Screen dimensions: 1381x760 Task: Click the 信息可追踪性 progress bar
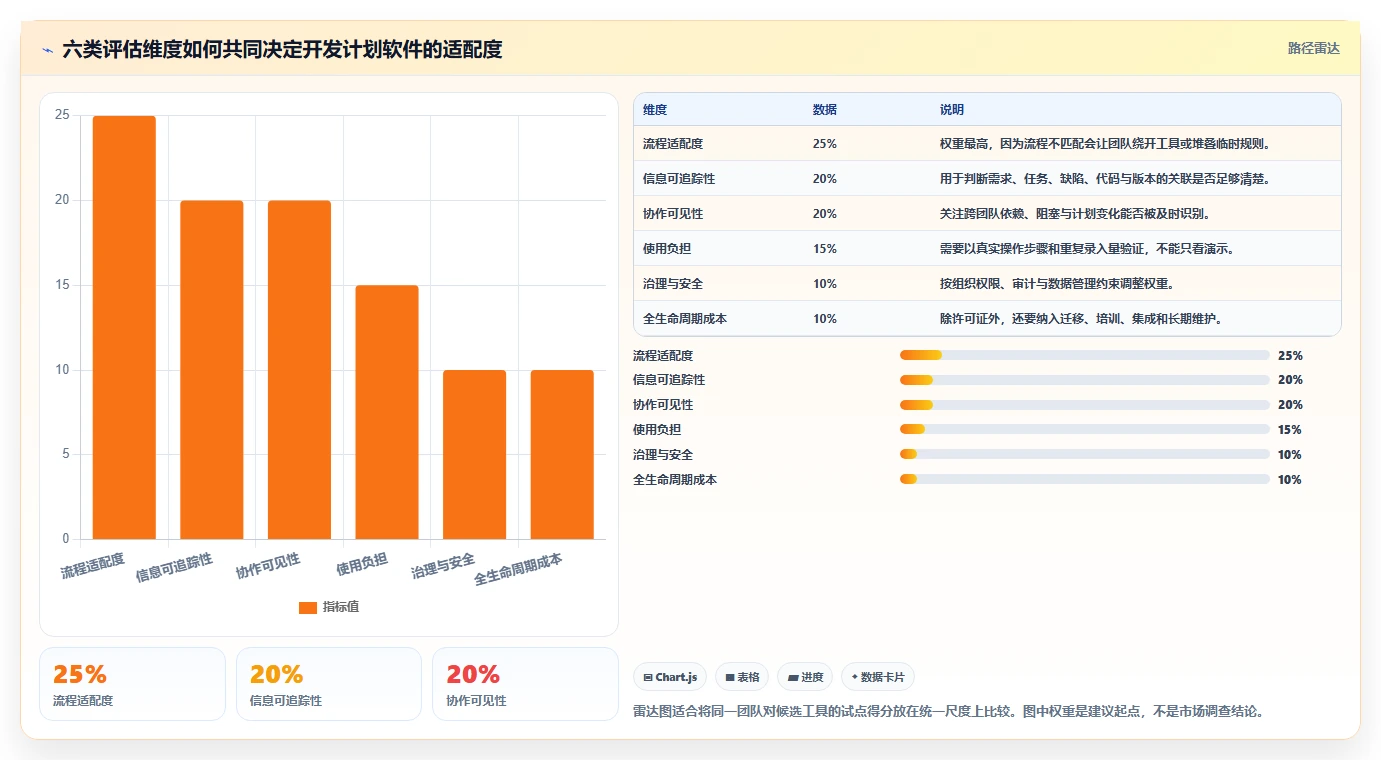(x=1085, y=380)
